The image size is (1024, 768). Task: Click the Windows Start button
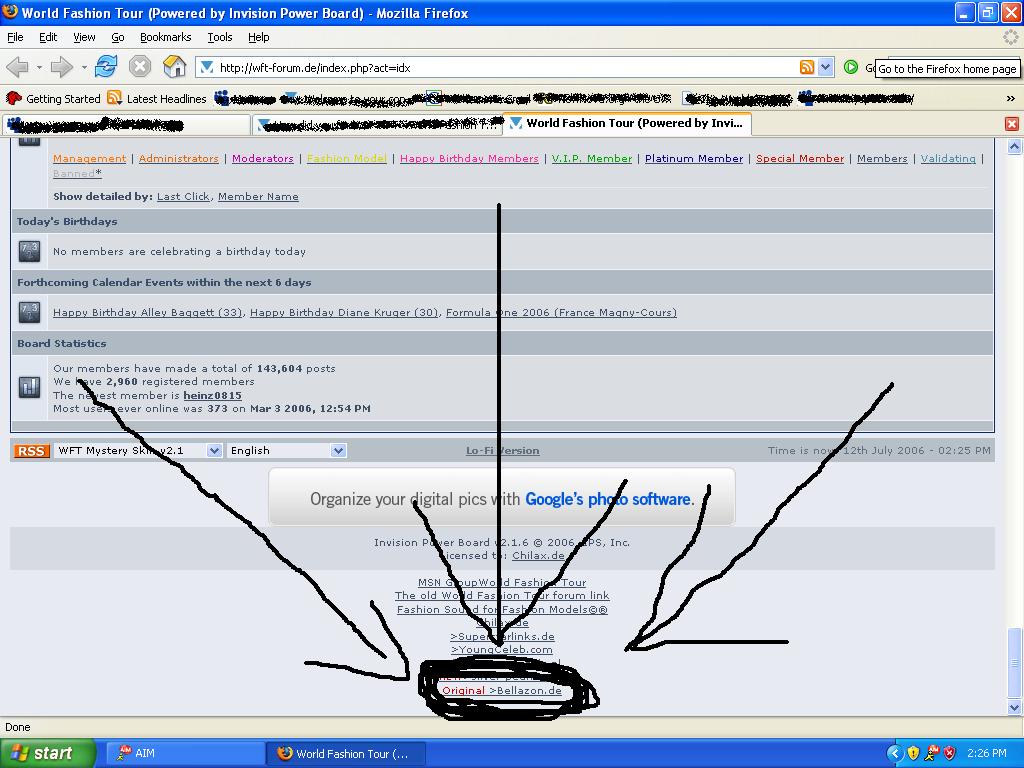pos(47,753)
